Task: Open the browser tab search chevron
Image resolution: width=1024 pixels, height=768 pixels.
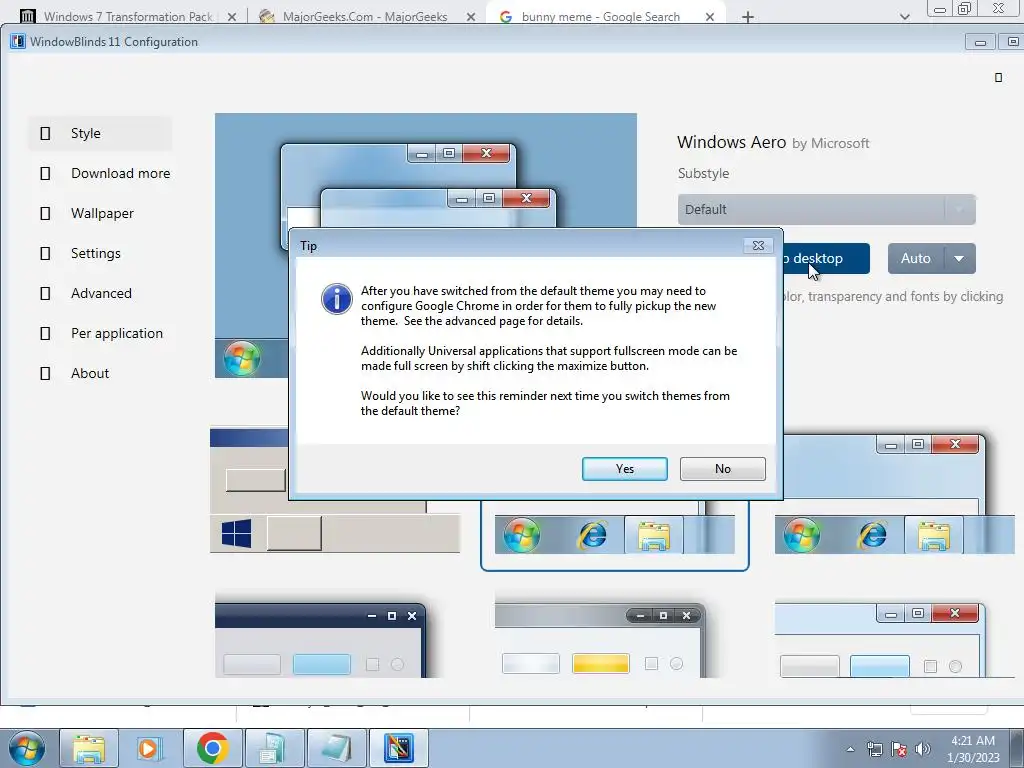Action: click(x=904, y=17)
